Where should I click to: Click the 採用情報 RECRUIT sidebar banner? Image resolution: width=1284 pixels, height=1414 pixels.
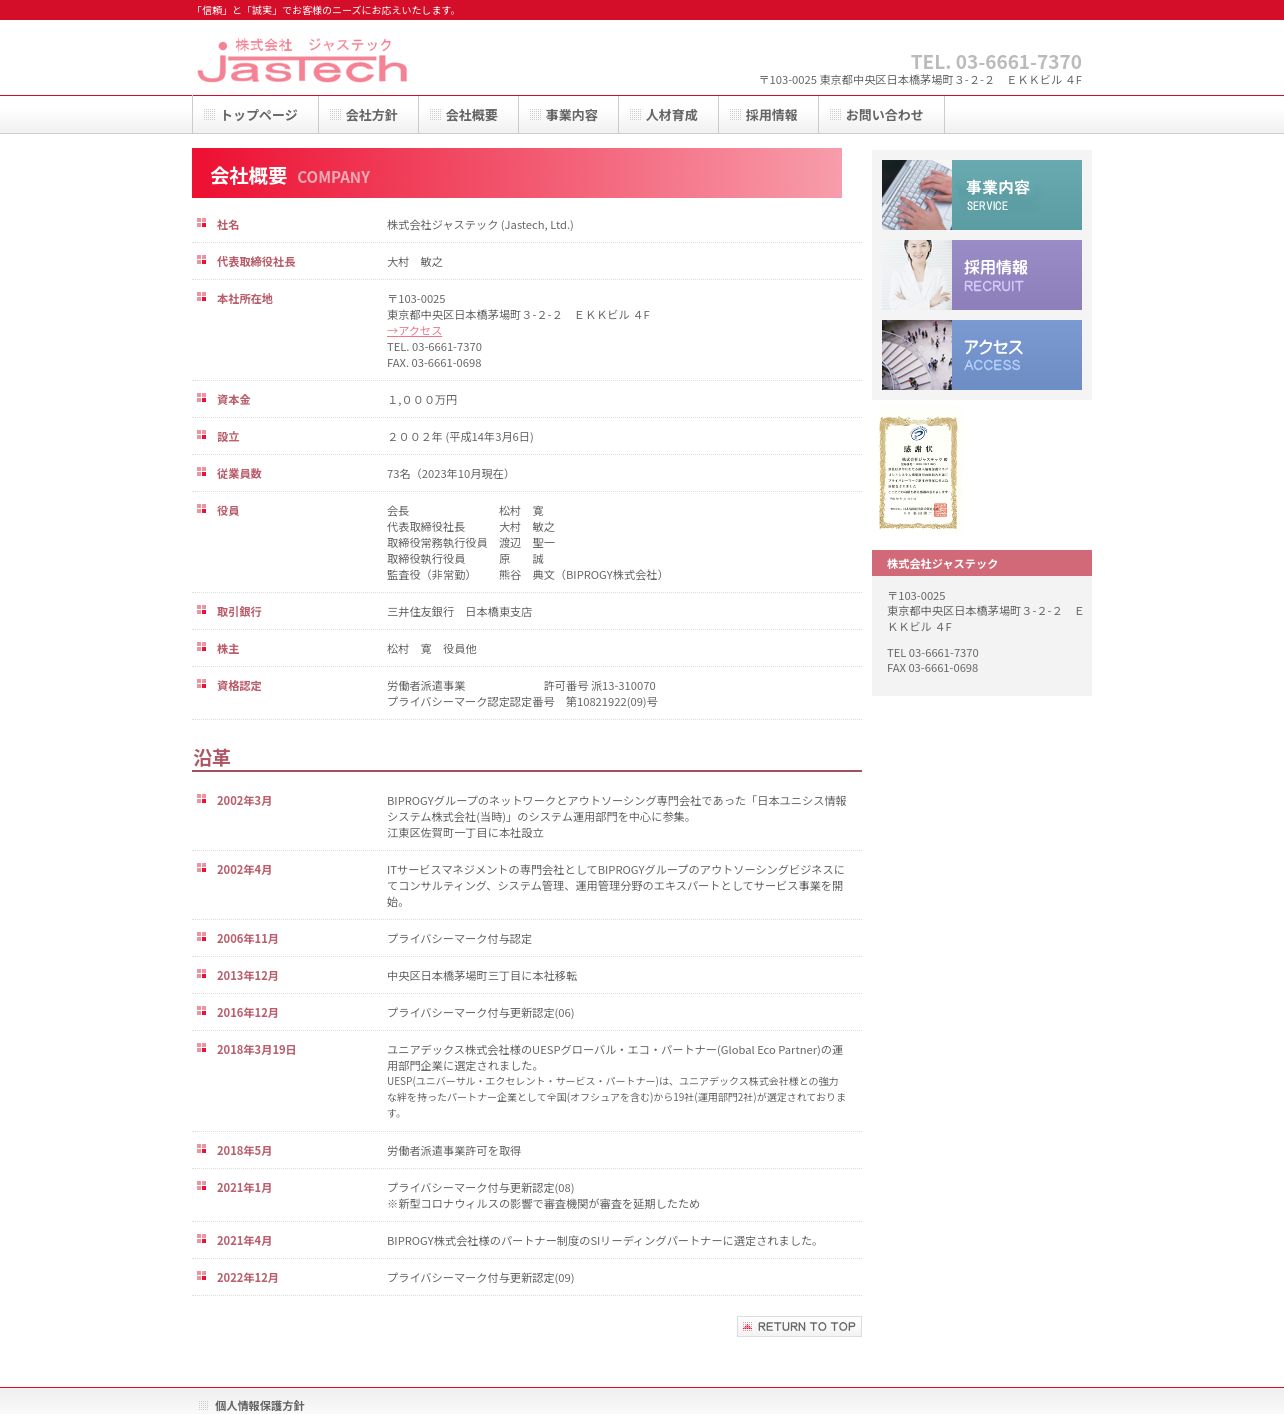(982, 275)
